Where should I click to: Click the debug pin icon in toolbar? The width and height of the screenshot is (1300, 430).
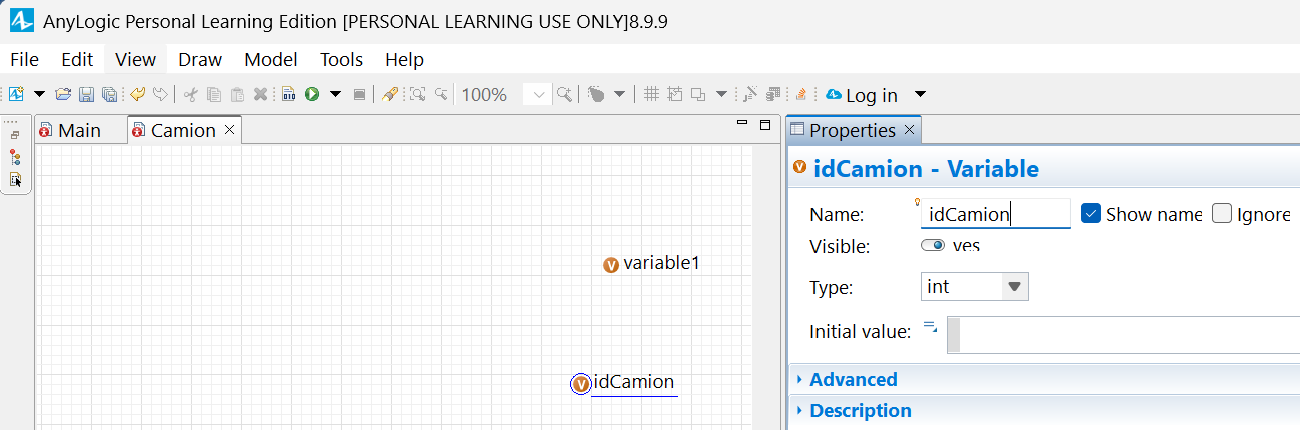click(390, 94)
